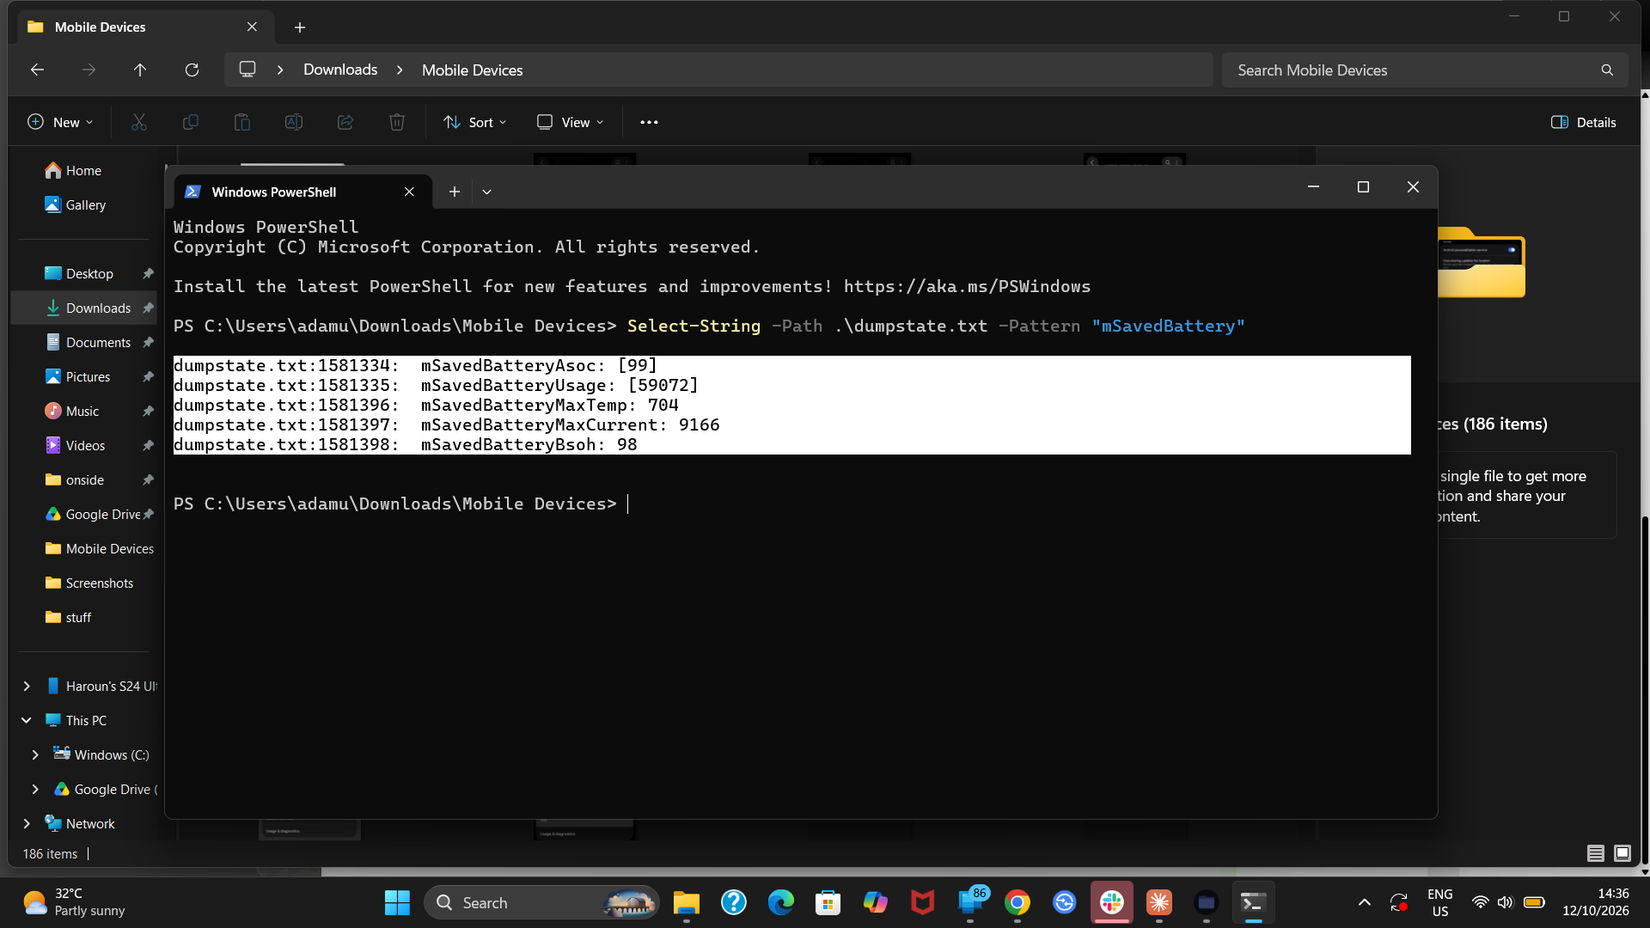Image resolution: width=1650 pixels, height=928 pixels.
Task: Open Microsoft Edge from the taskbar
Action: (x=781, y=903)
